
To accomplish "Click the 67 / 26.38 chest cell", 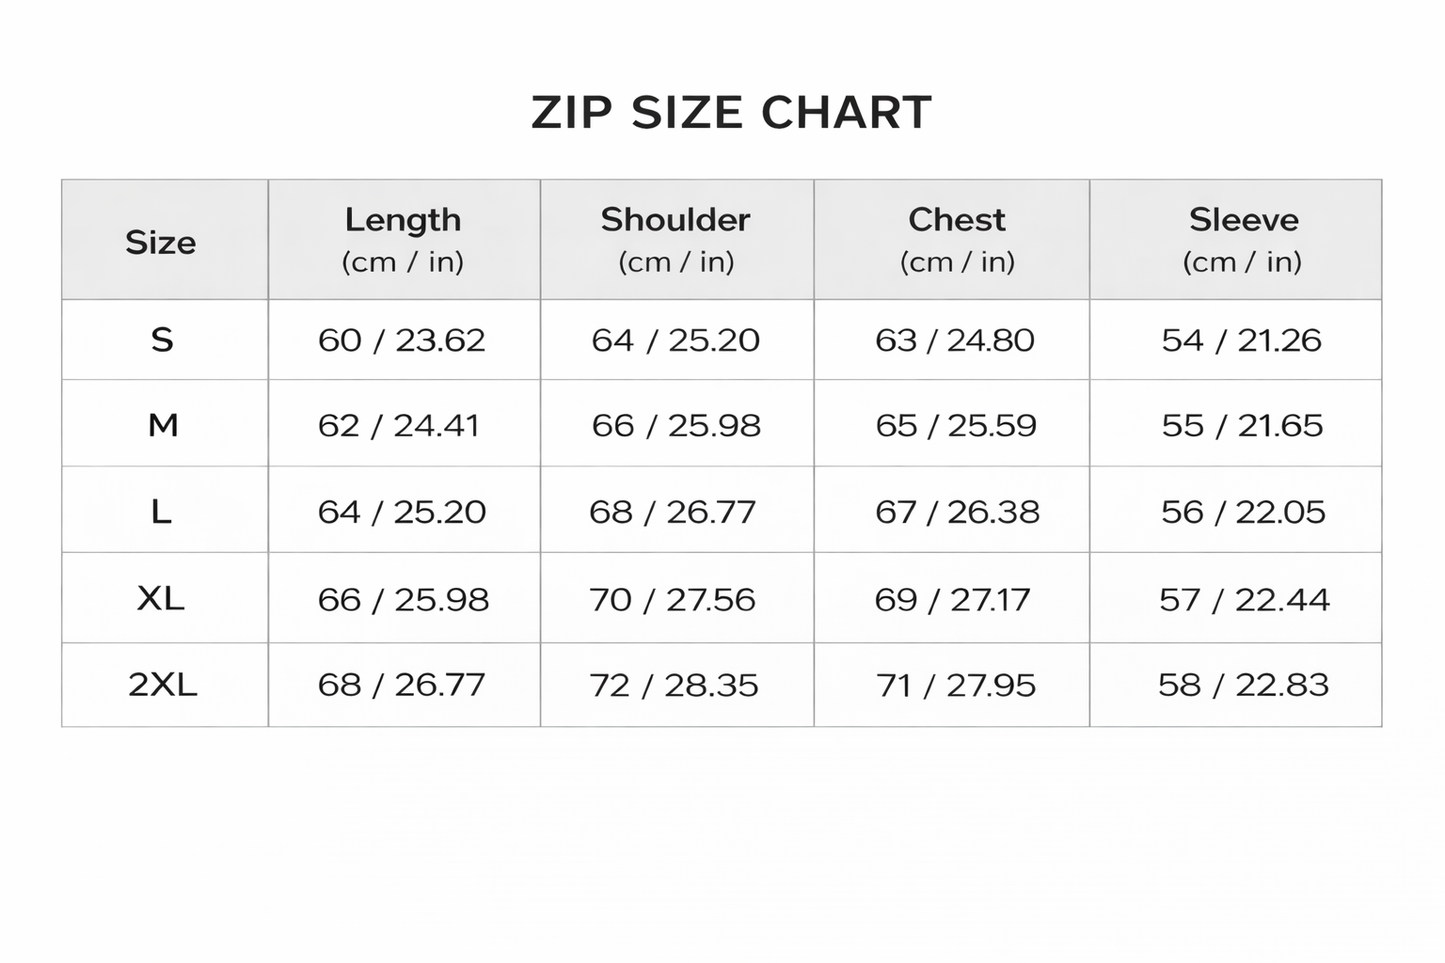I will (957, 512).
